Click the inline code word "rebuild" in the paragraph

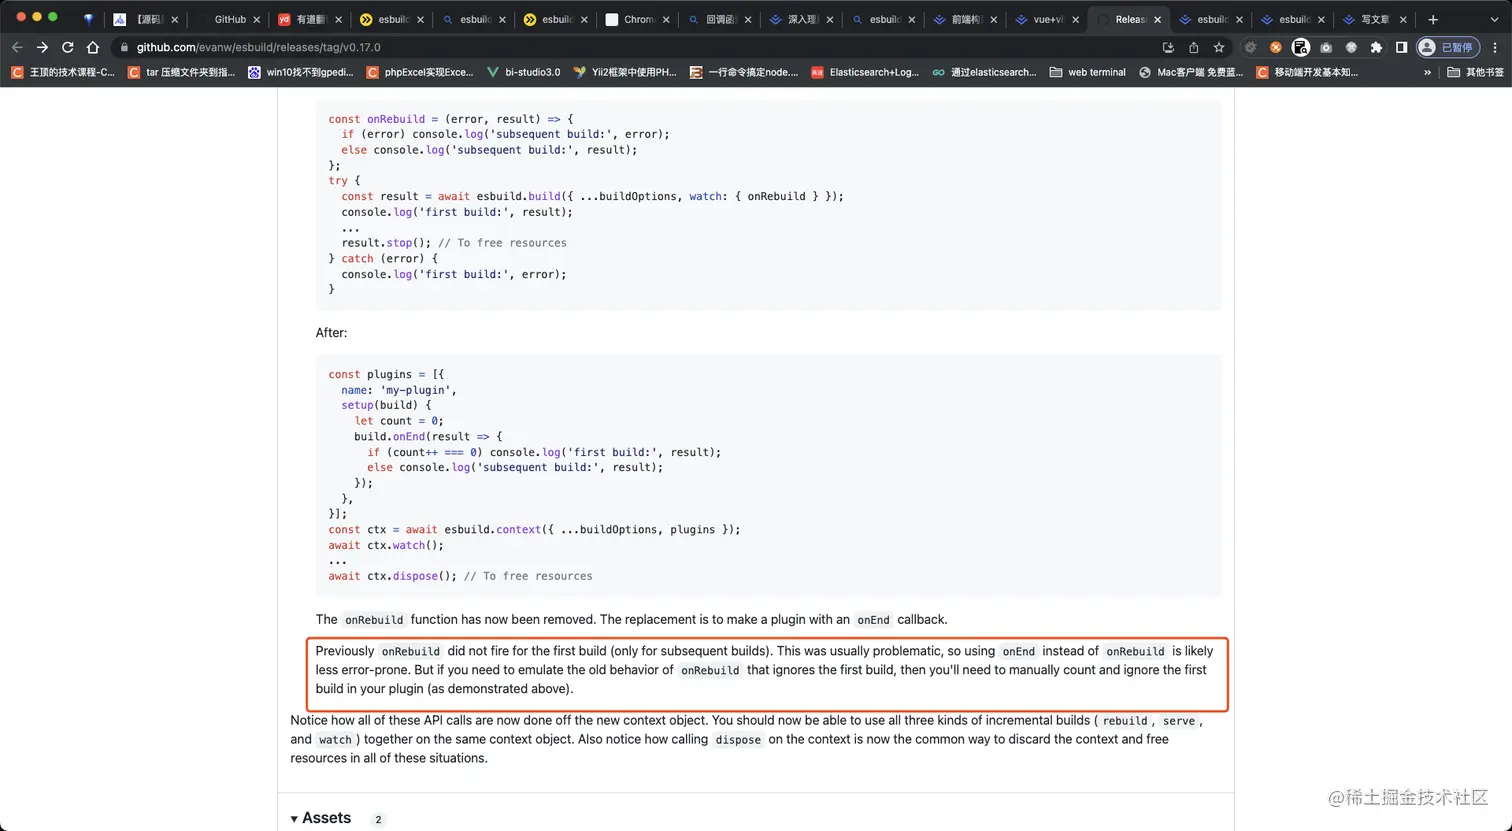click(1125, 721)
